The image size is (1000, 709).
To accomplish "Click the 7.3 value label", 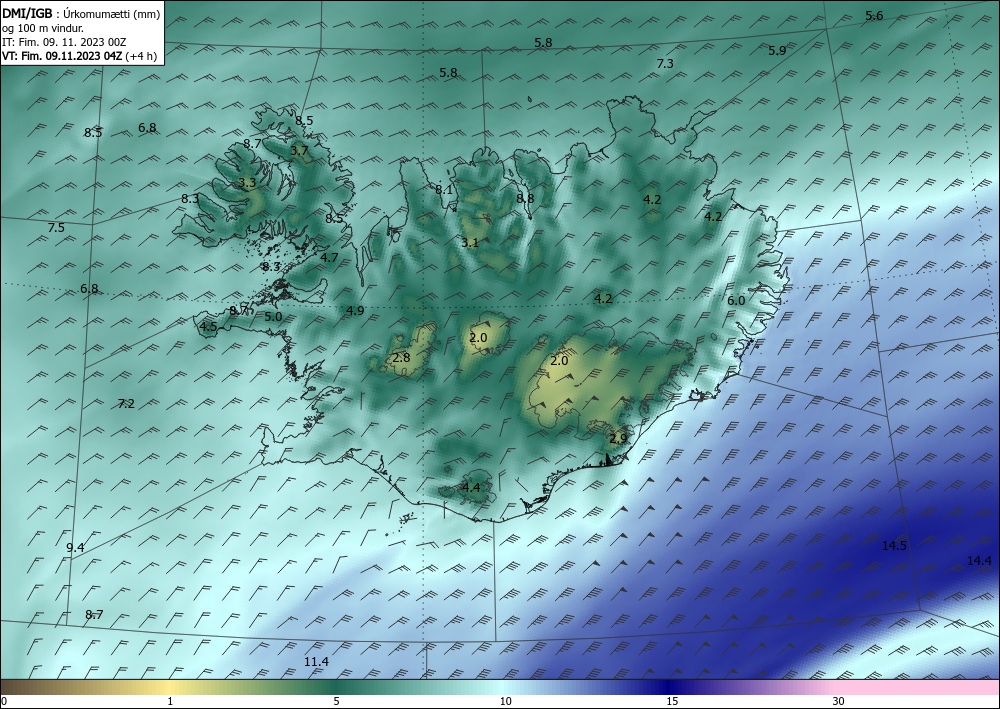I will click(665, 63).
